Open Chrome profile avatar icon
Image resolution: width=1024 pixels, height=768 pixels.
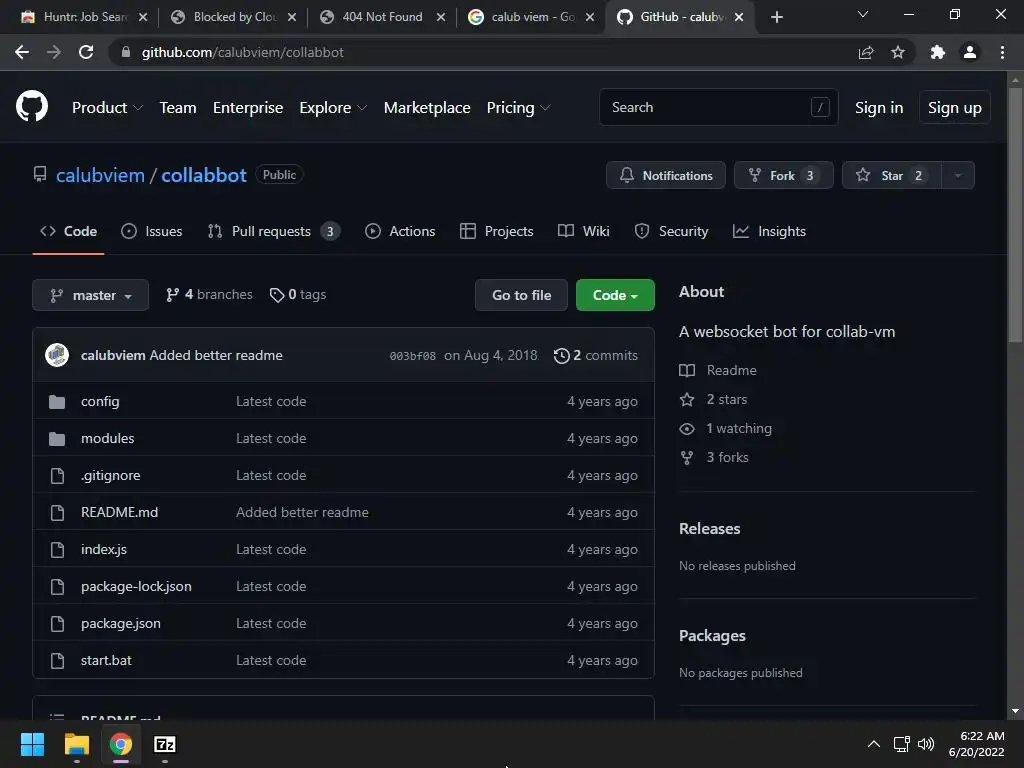click(x=970, y=52)
